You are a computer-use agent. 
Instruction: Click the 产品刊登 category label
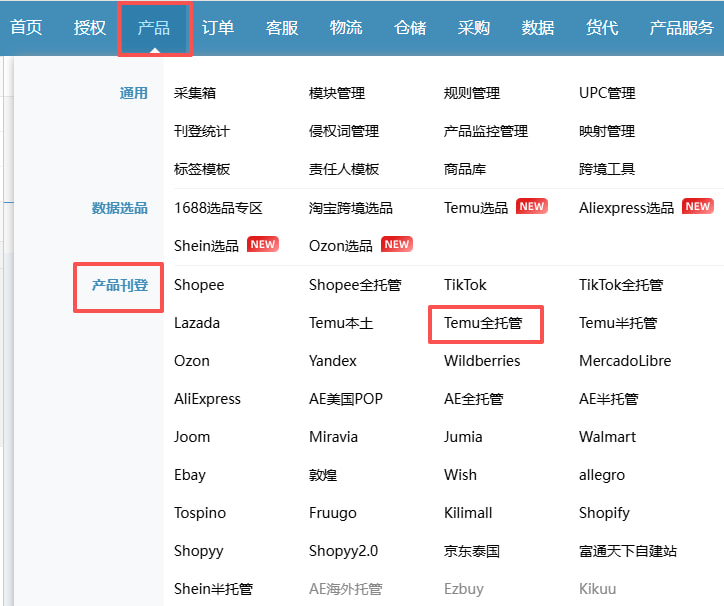[x=120, y=285]
